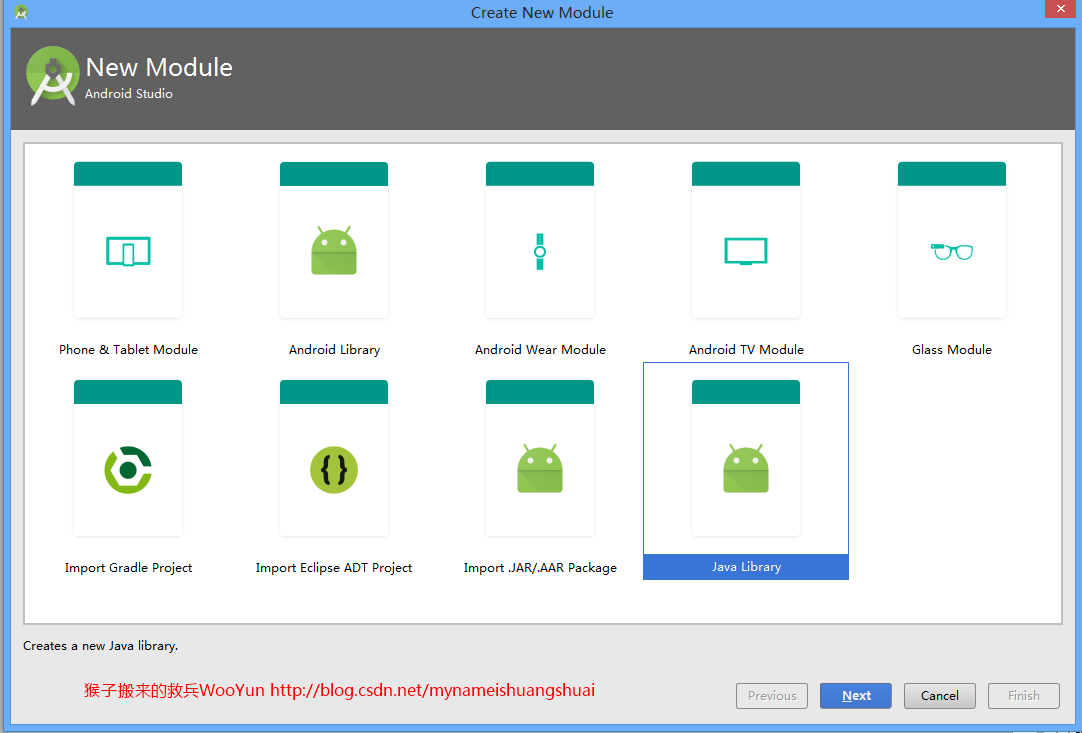Click the "Android TV Module" label

(x=746, y=350)
